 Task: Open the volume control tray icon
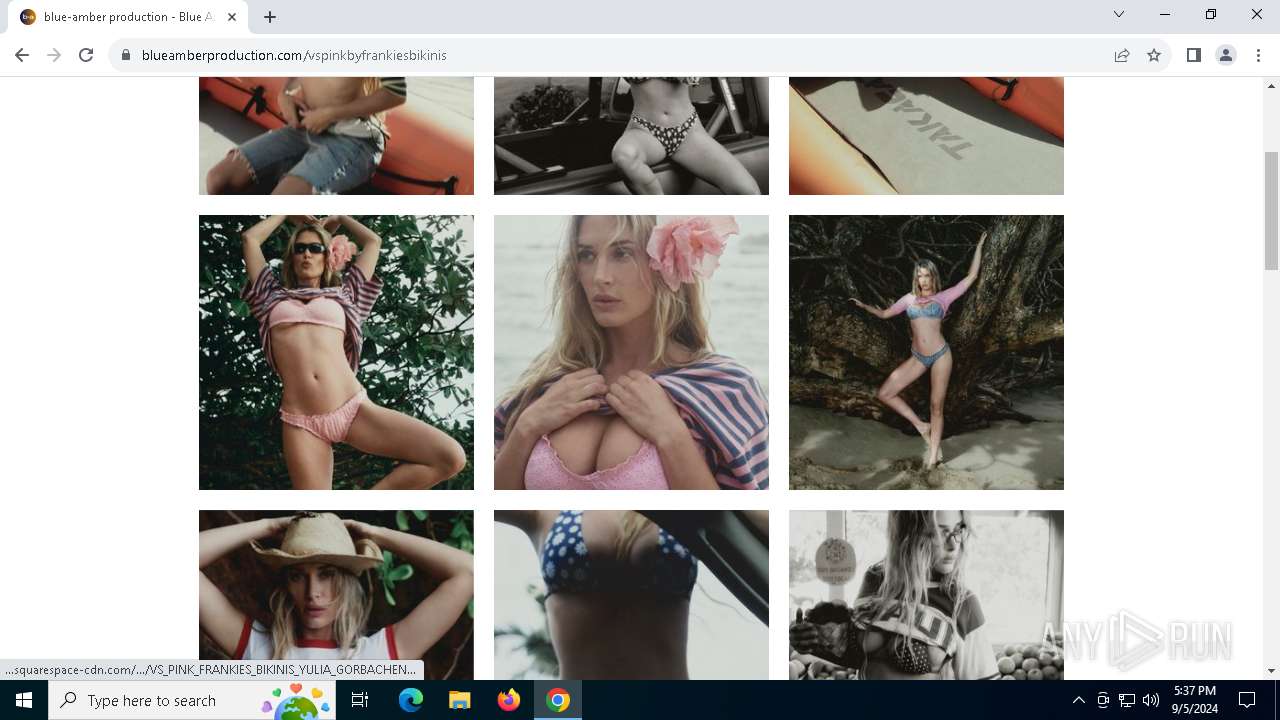coord(1151,700)
